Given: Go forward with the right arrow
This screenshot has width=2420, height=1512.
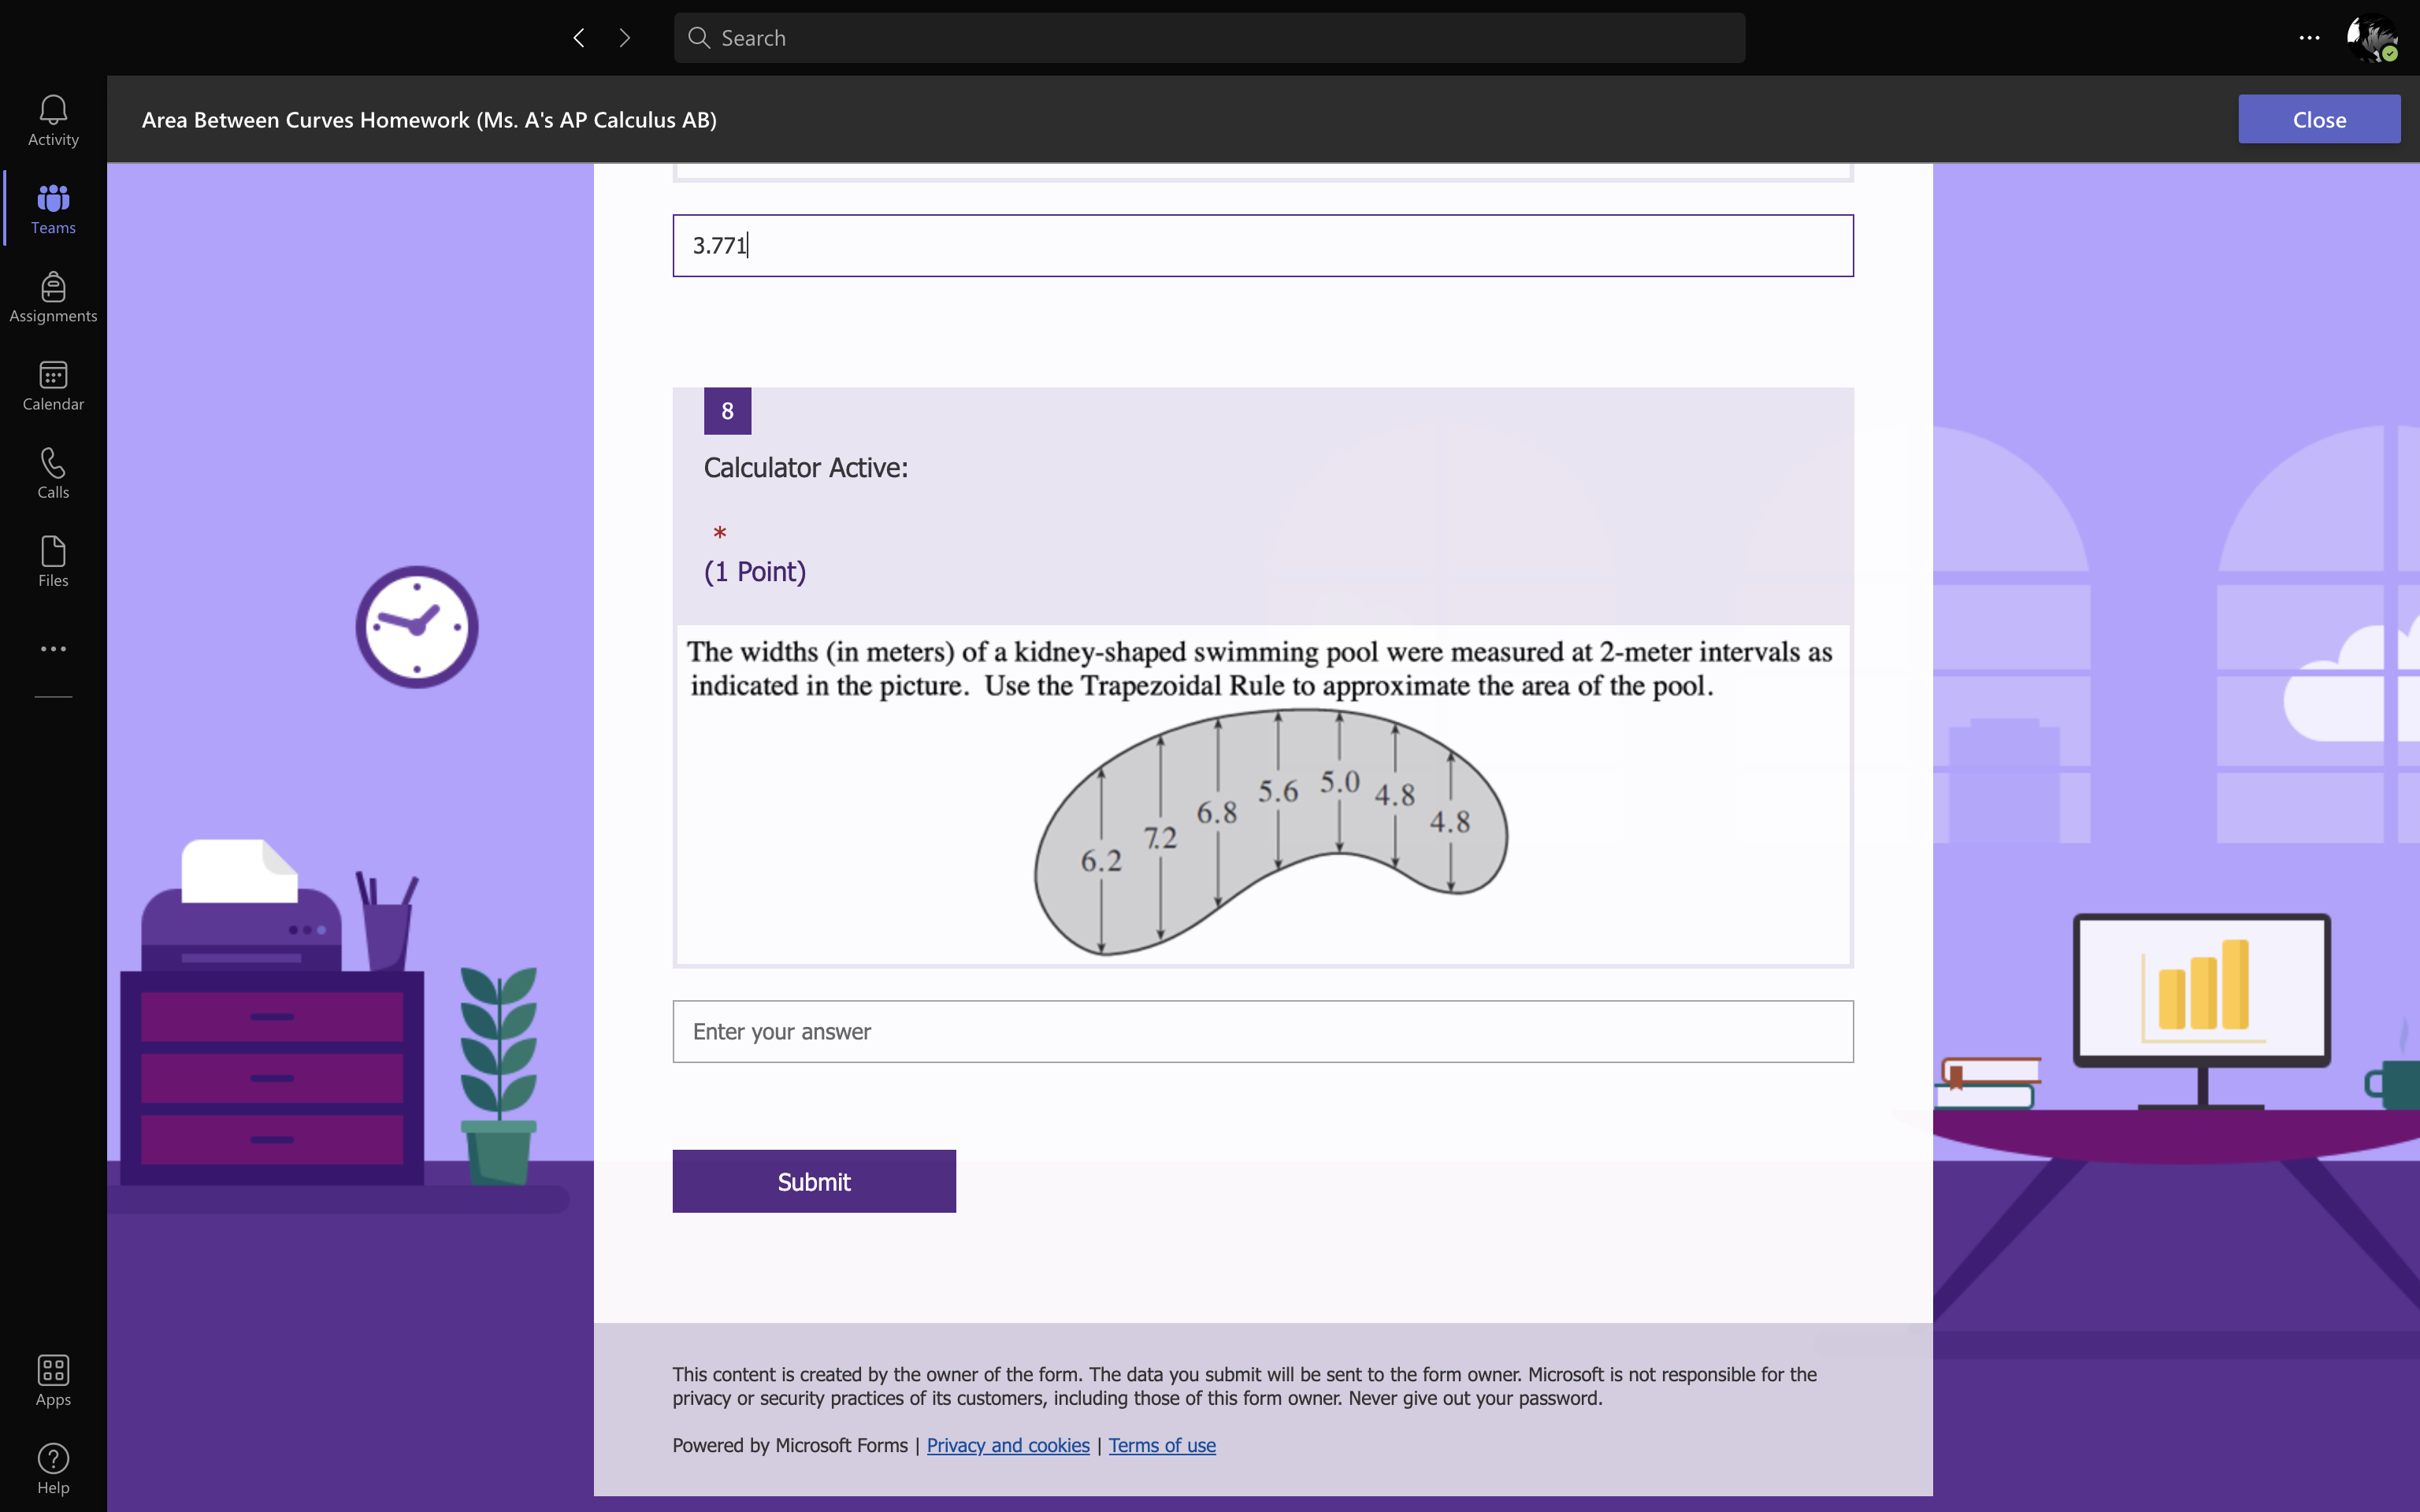Looking at the screenshot, I should coord(625,38).
